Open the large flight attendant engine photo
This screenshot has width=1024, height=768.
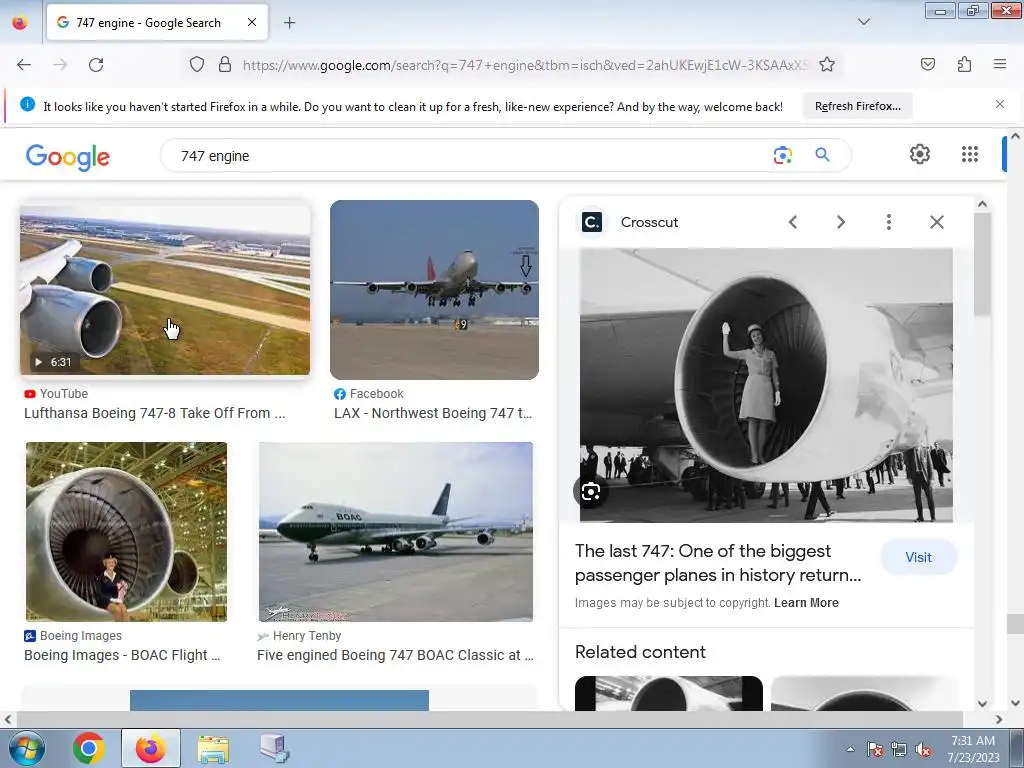point(766,385)
